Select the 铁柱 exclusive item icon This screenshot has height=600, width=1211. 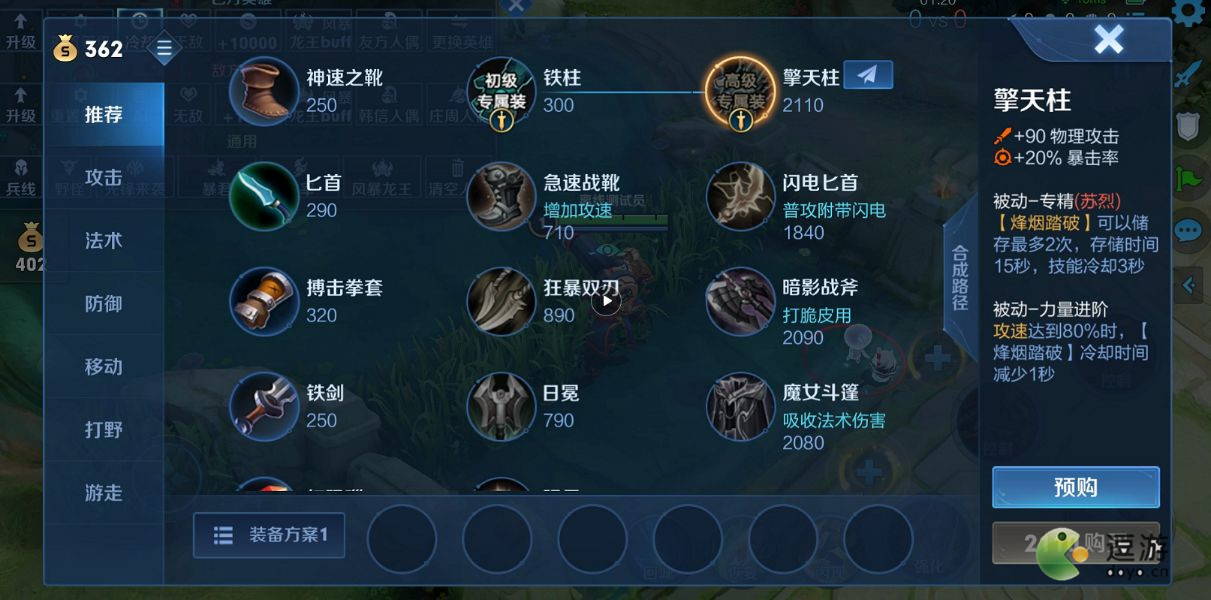(x=502, y=90)
